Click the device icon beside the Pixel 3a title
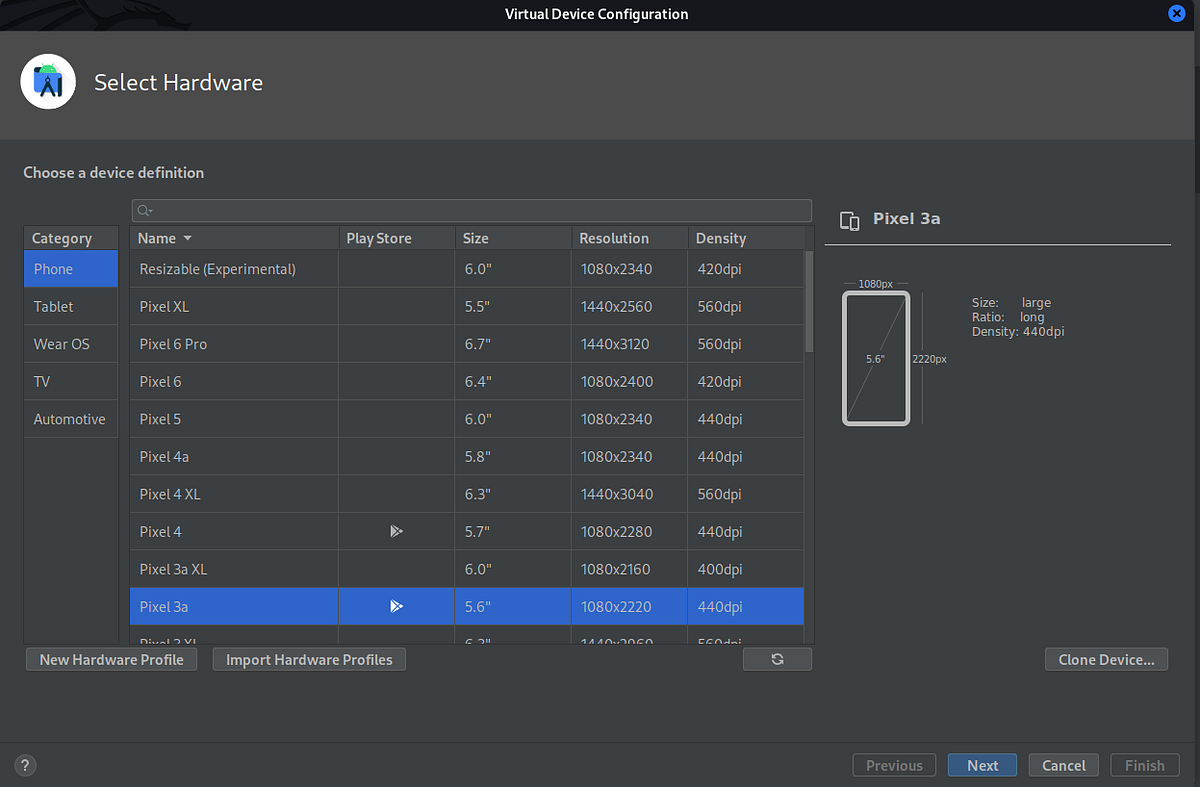 pyautogui.click(x=850, y=222)
